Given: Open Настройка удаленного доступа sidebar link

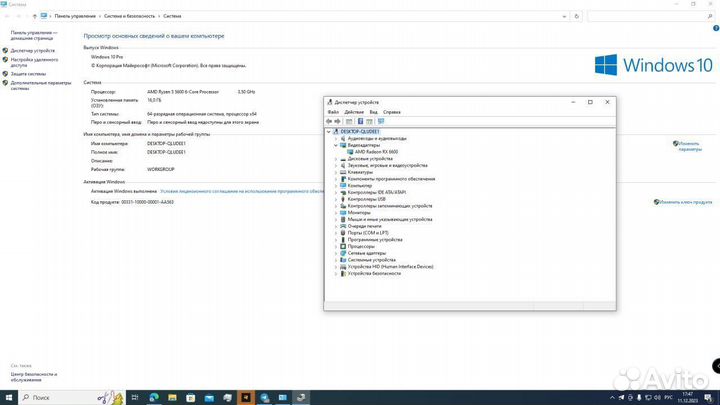Looking at the screenshot, I should coord(34,62).
